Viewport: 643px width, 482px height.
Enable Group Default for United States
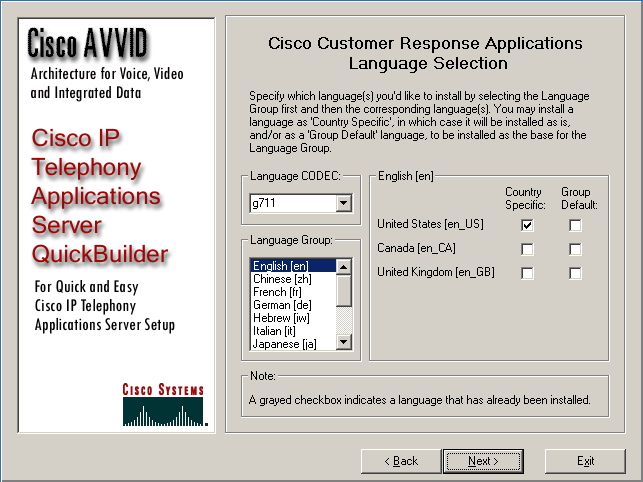click(x=575, y=225)
